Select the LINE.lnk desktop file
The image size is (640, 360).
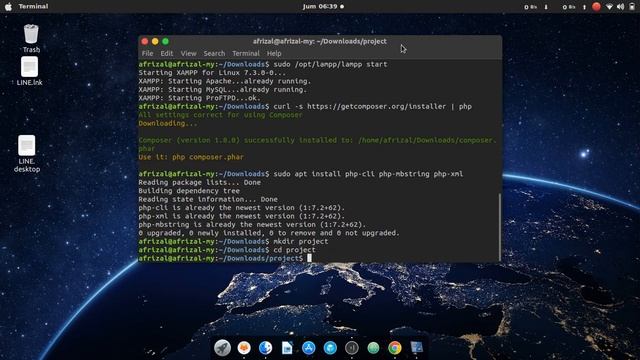click(29, 71)
